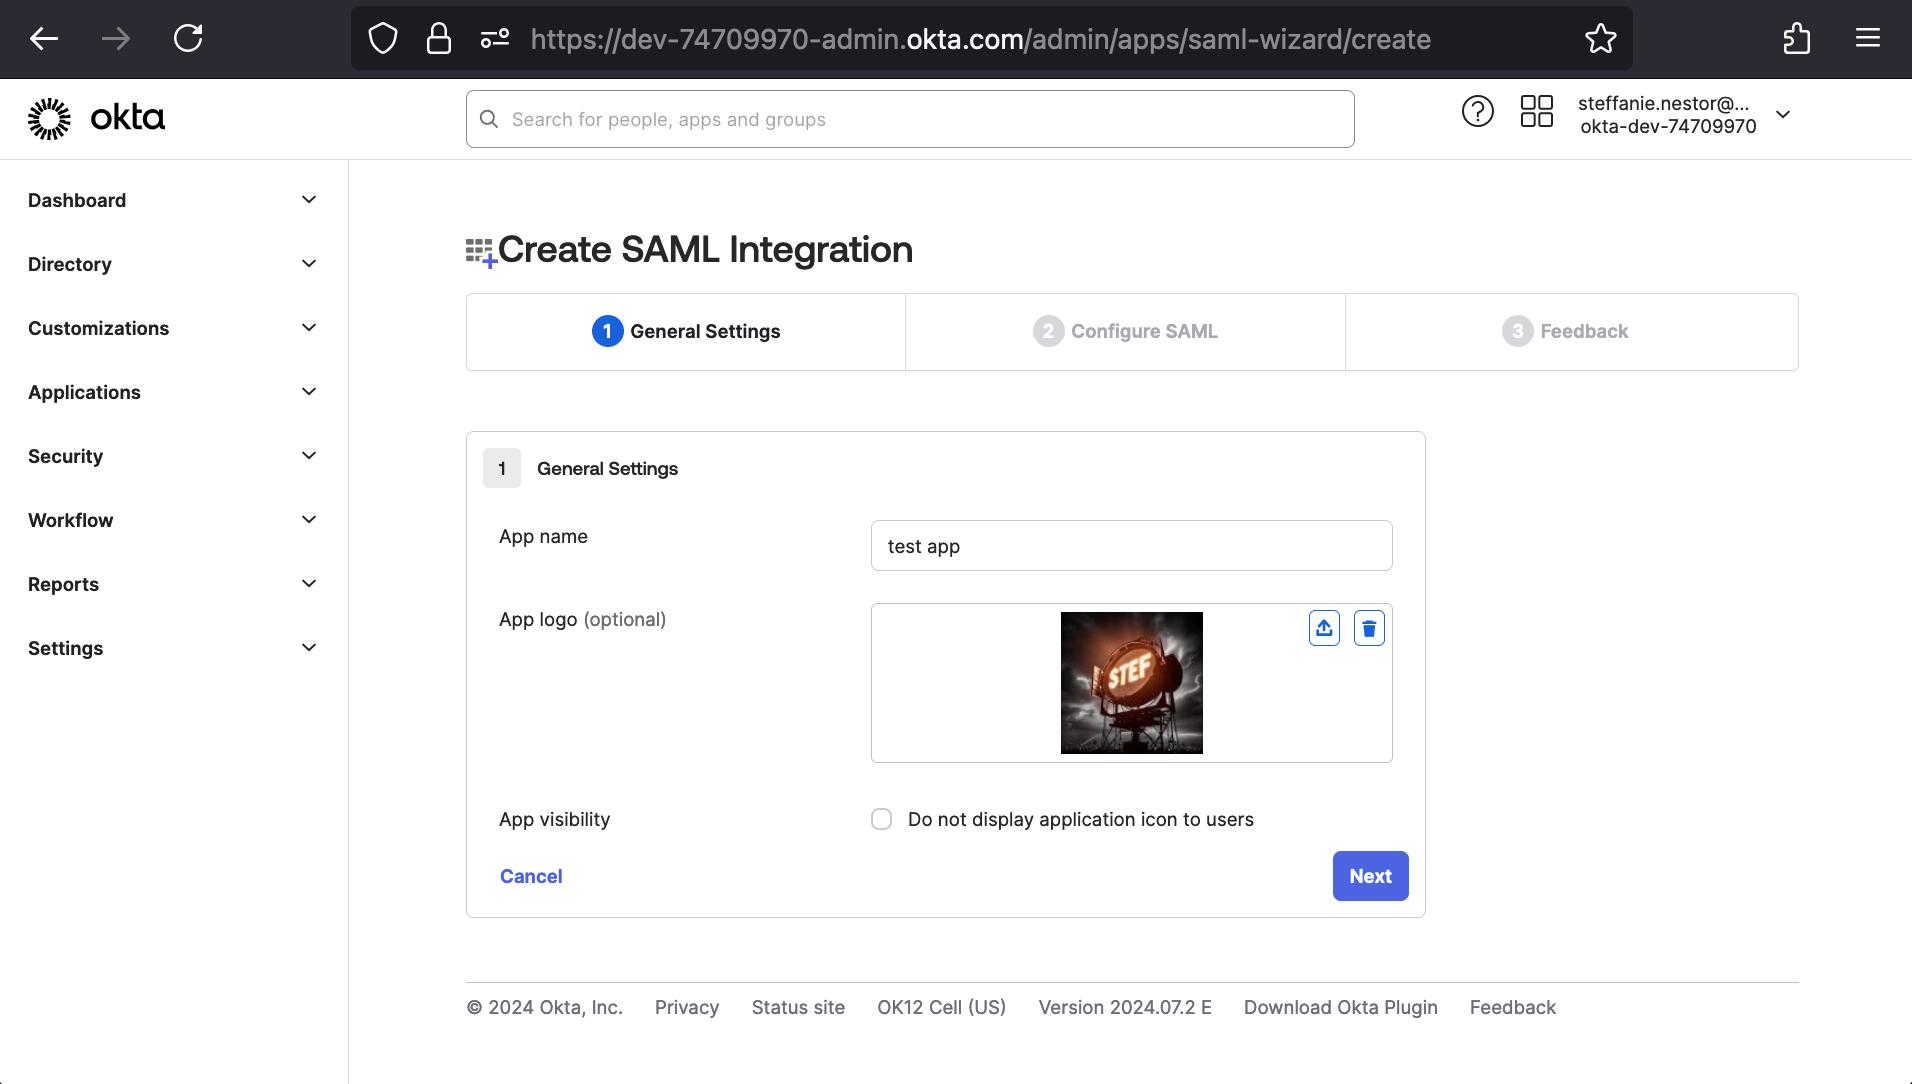The image size is (1912, 1084).
Task: Select the Feedback wizard step
Action: 1572,331
